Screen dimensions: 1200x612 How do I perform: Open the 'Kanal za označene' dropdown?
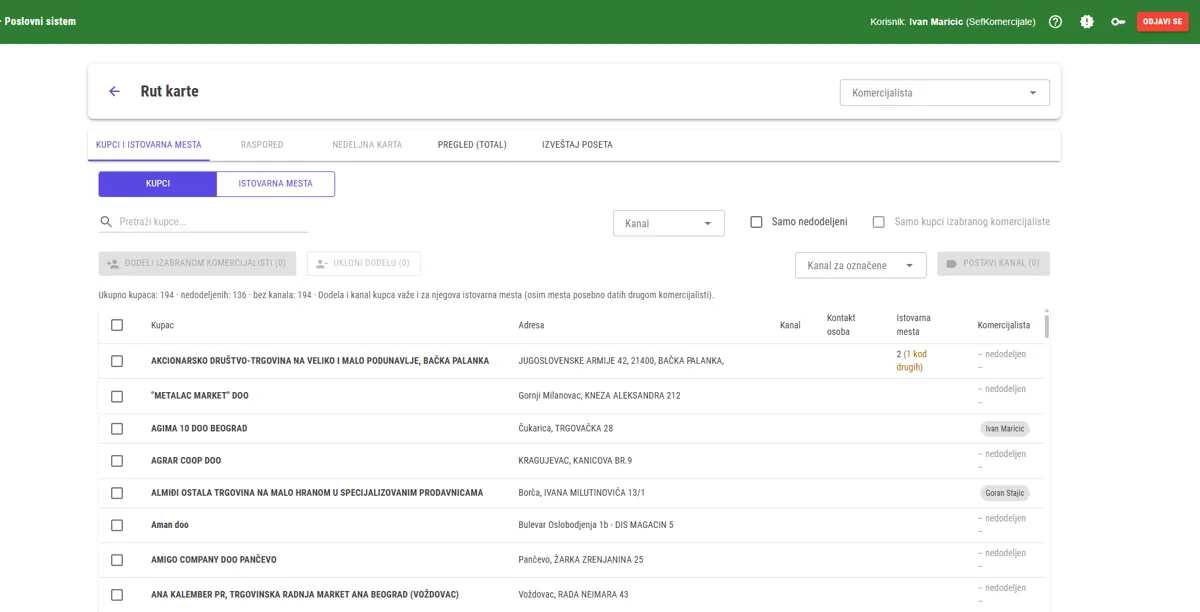coord(861,266)
